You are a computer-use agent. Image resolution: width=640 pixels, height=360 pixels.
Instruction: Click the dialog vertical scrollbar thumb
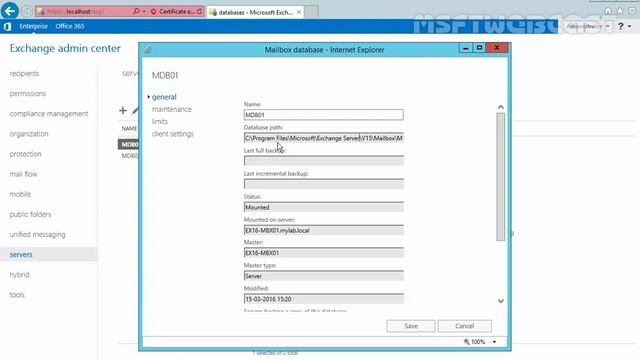pos(501,177)
